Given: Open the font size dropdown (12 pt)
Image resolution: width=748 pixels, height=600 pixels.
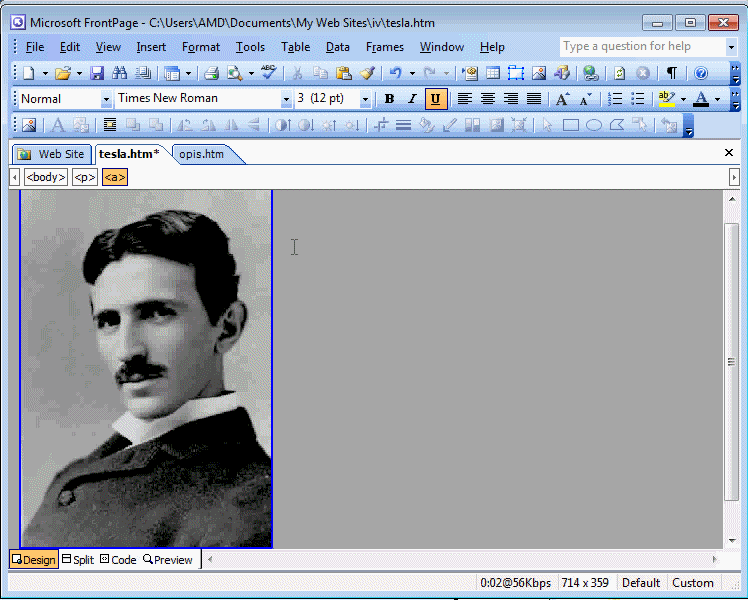Looking at the screenshot, I should [x=365, y=99].
